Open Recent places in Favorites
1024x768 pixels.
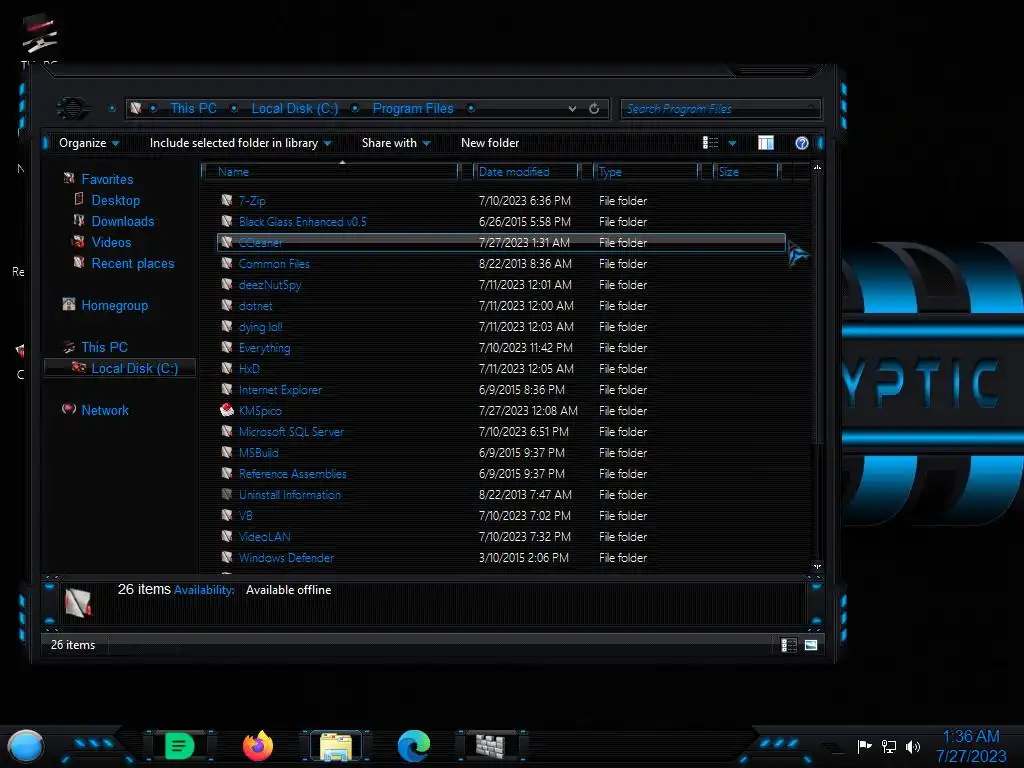(x=133, y=263)
